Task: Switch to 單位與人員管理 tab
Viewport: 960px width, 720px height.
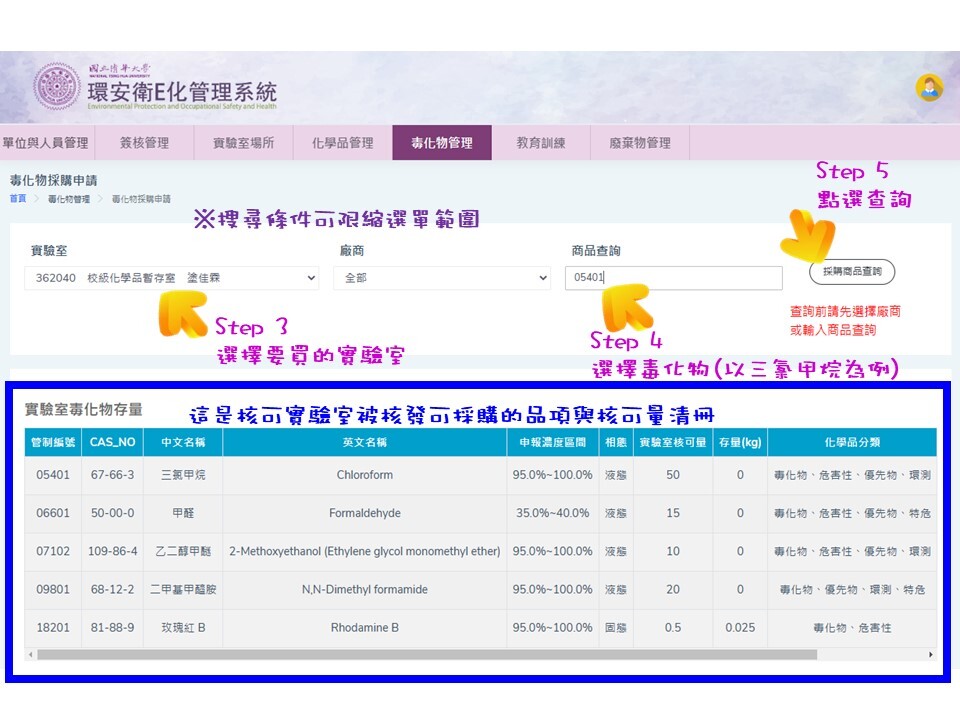Action: point(45,143)
